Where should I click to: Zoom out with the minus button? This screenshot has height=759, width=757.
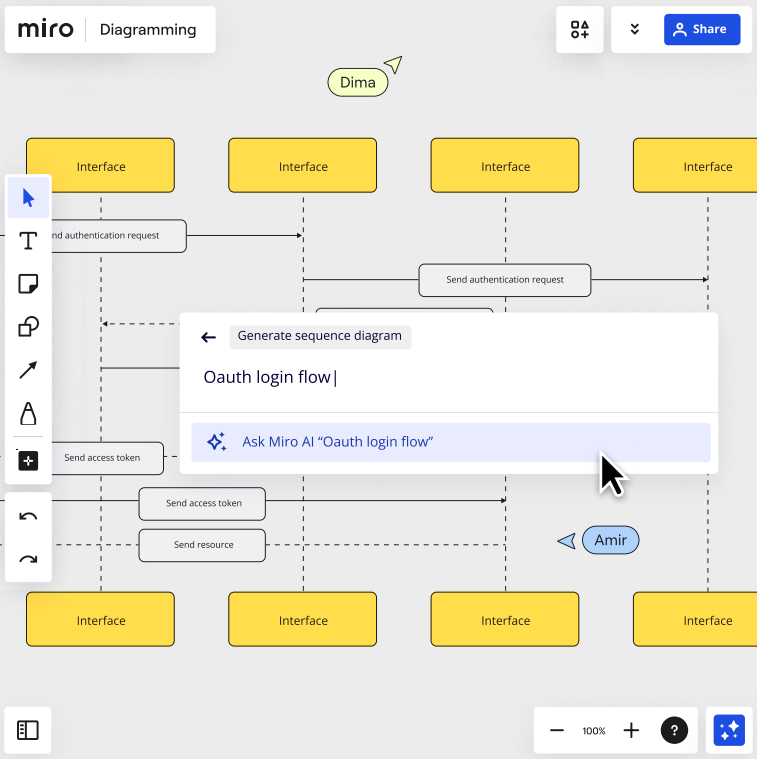pos(557,730)
